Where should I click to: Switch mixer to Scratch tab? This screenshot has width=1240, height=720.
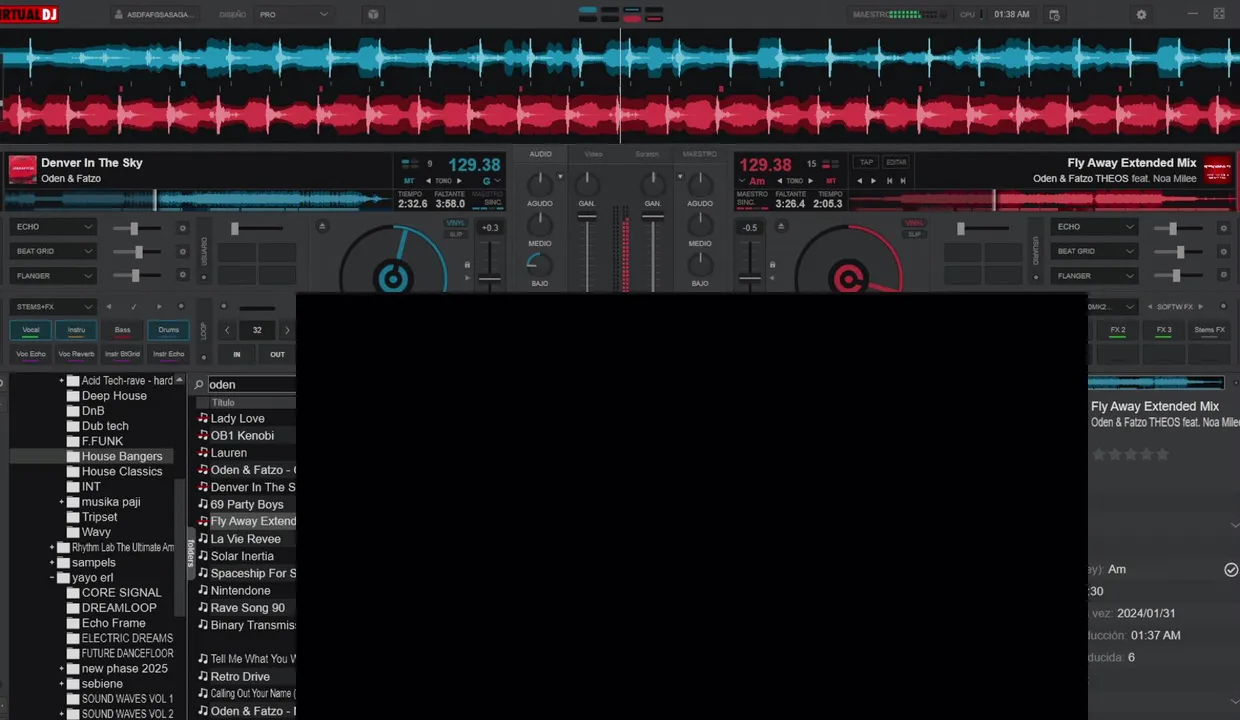pos(647,154)
